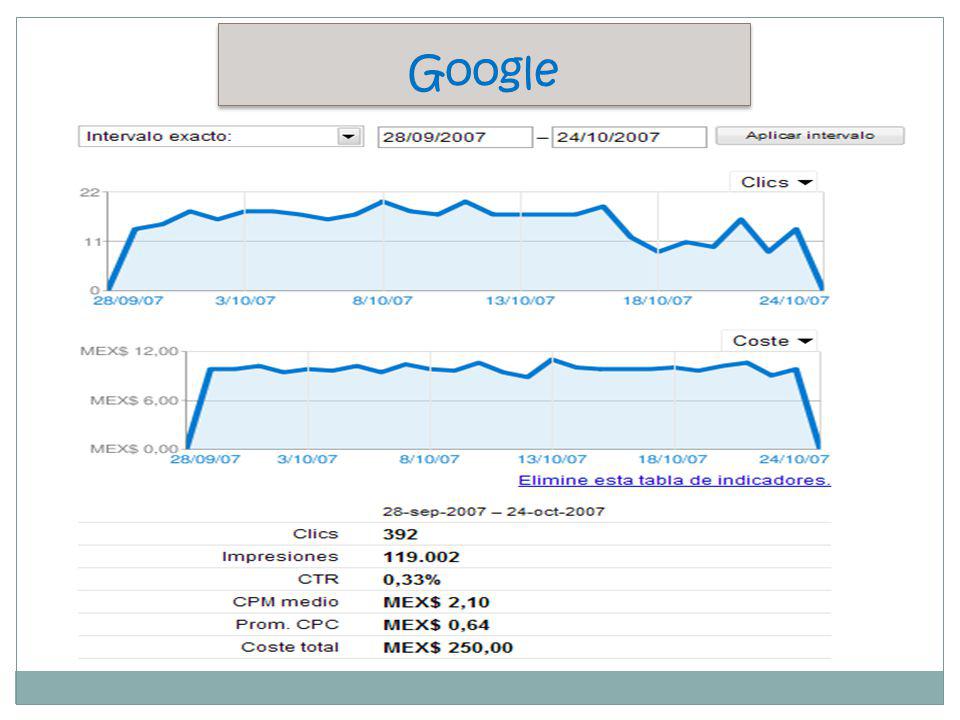Click the 8/10/07 label on the Clics chart

[x=383, y=301]
